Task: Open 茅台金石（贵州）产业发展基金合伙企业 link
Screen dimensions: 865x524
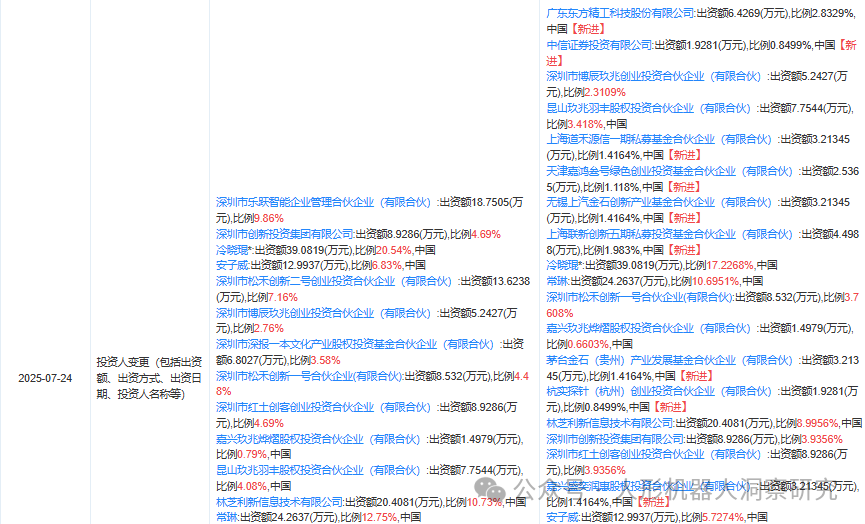Action: 669,360
